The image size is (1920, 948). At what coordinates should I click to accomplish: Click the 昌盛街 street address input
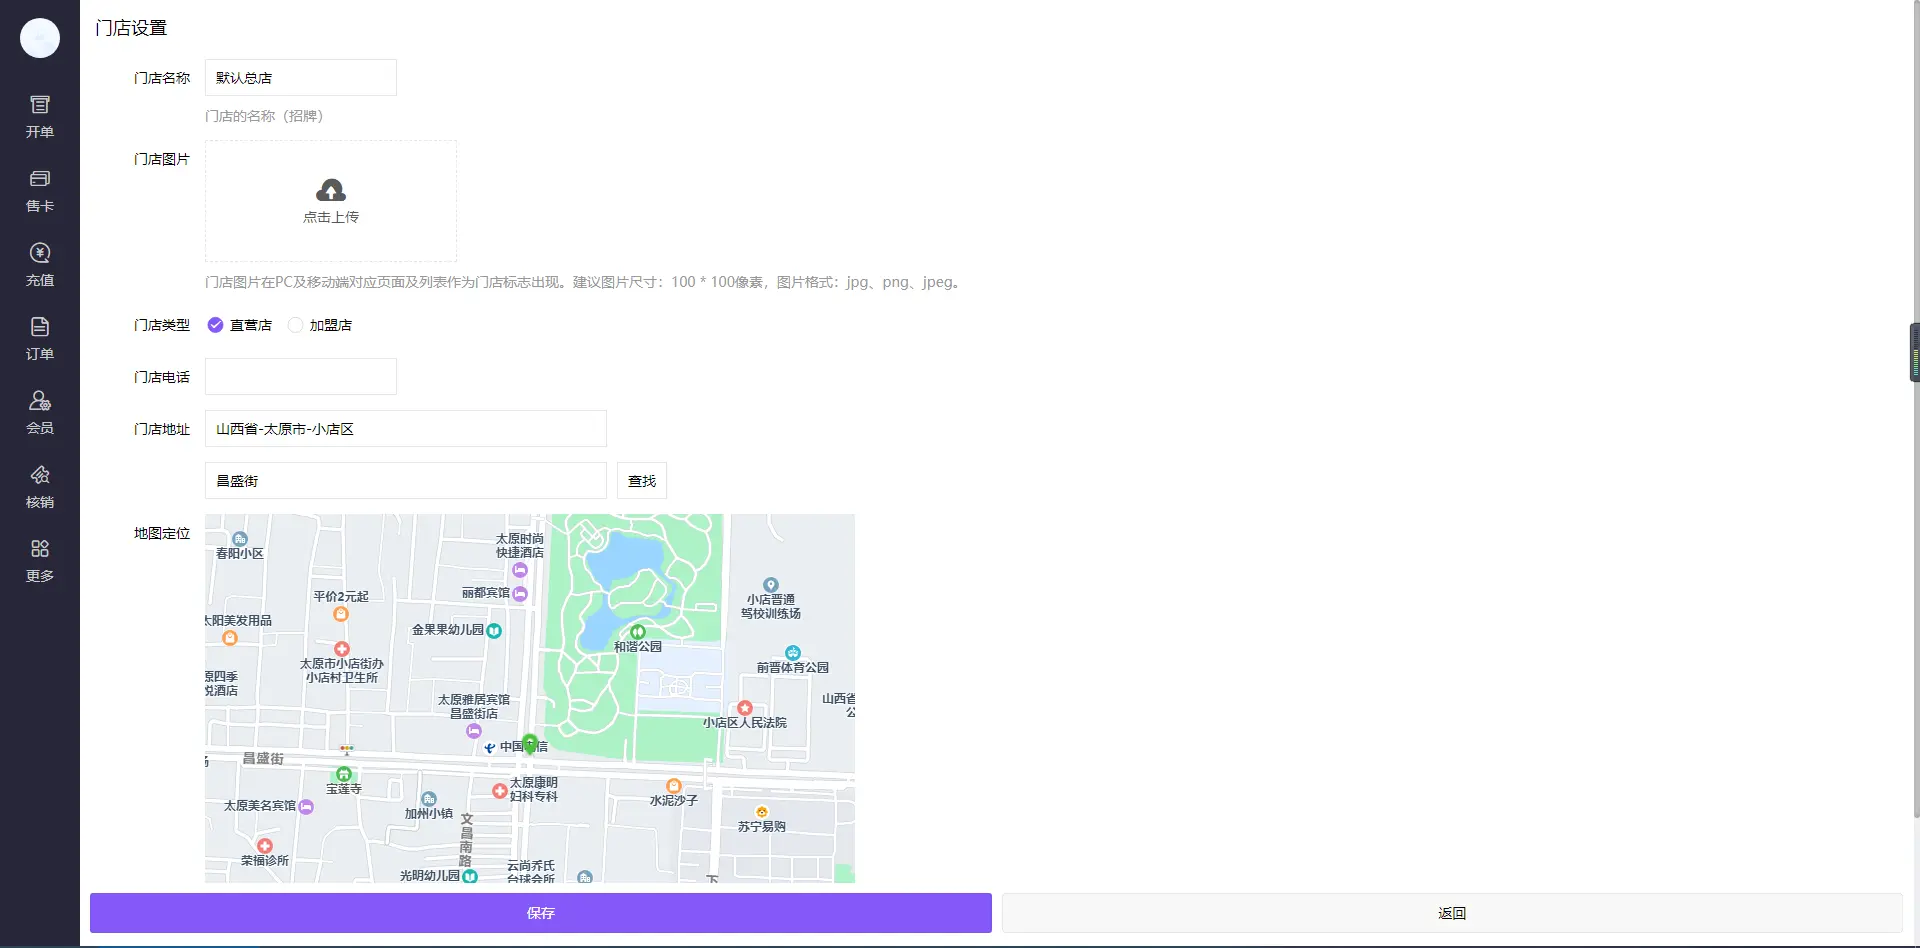[405, 481]
